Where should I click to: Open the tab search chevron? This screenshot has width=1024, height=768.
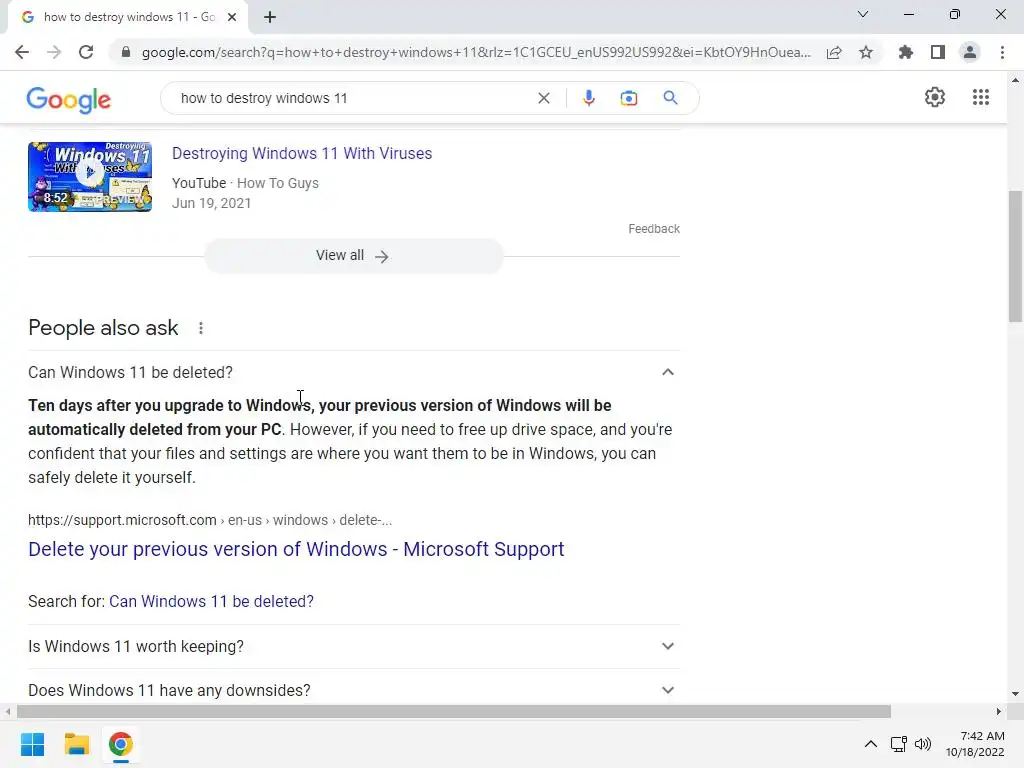tap(863, 14)
